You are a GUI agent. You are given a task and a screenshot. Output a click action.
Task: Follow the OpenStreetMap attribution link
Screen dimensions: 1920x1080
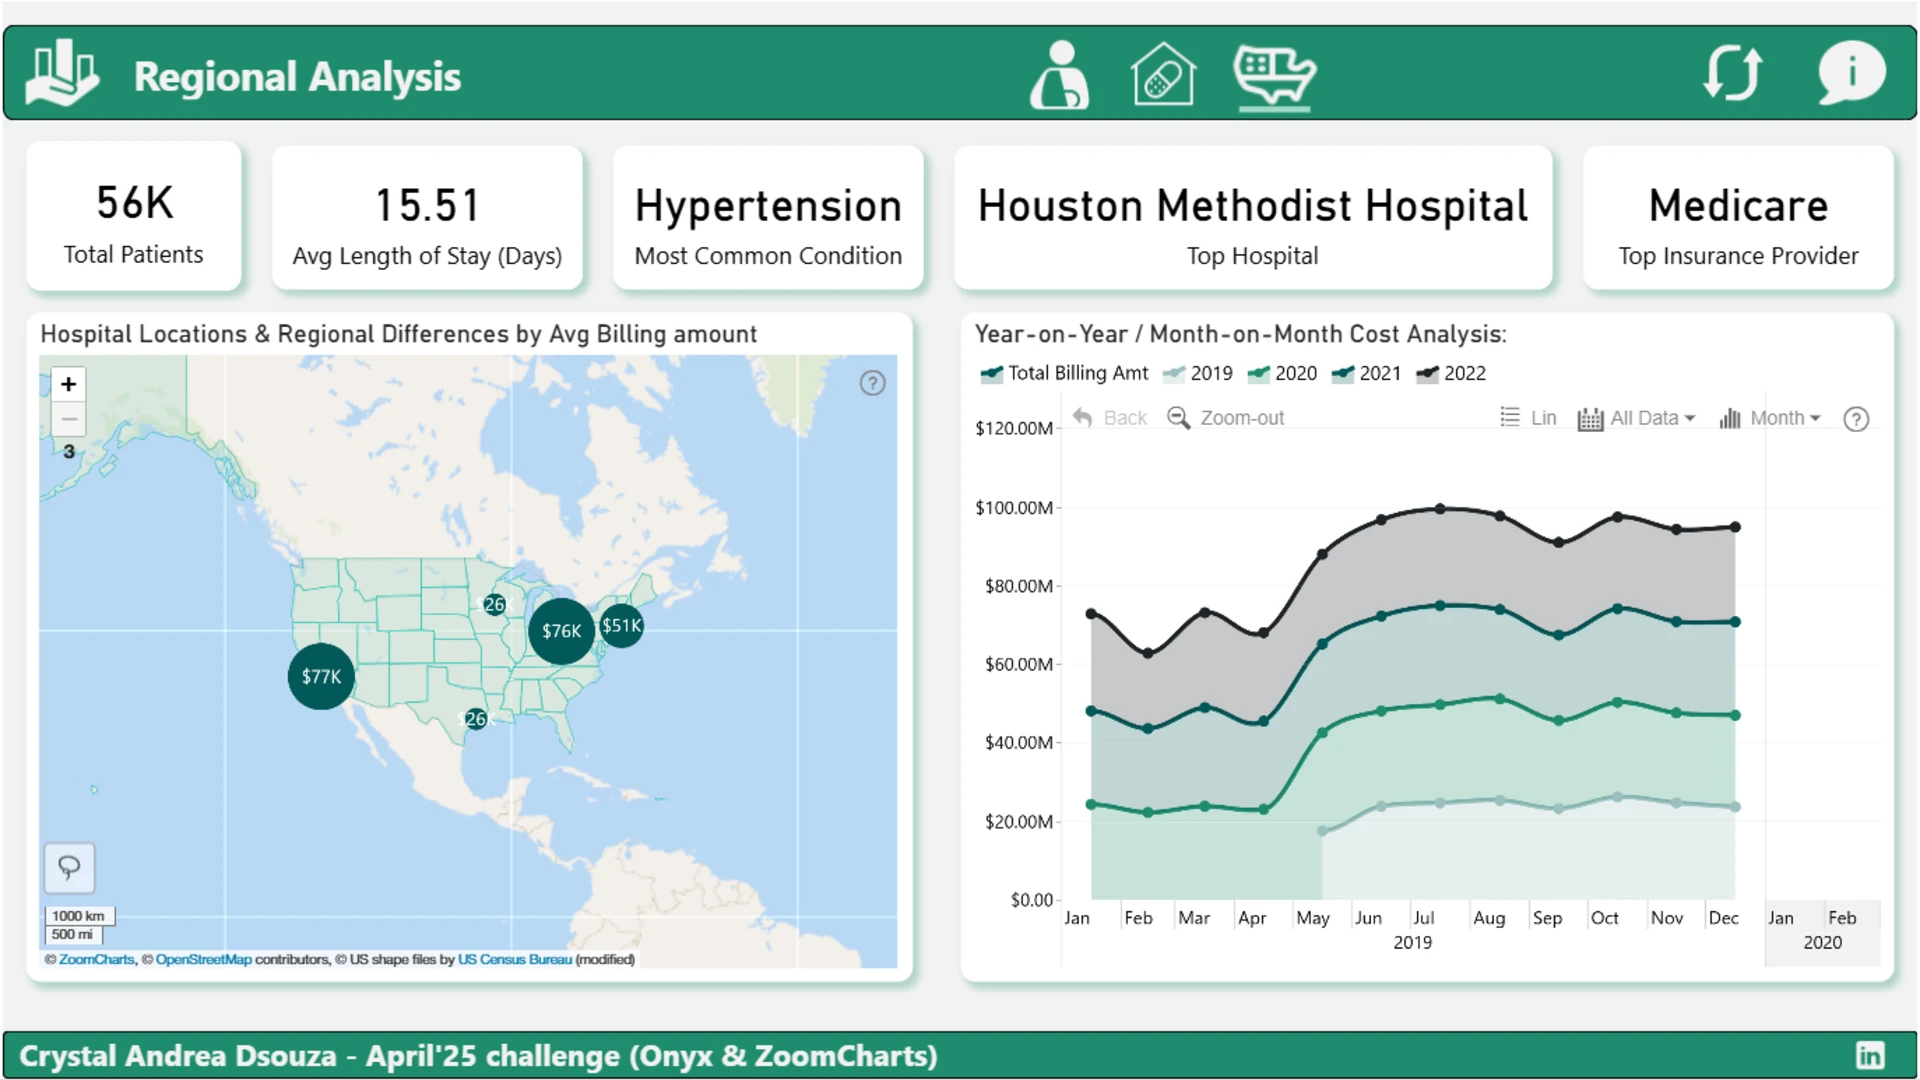(x=204, y=959)
